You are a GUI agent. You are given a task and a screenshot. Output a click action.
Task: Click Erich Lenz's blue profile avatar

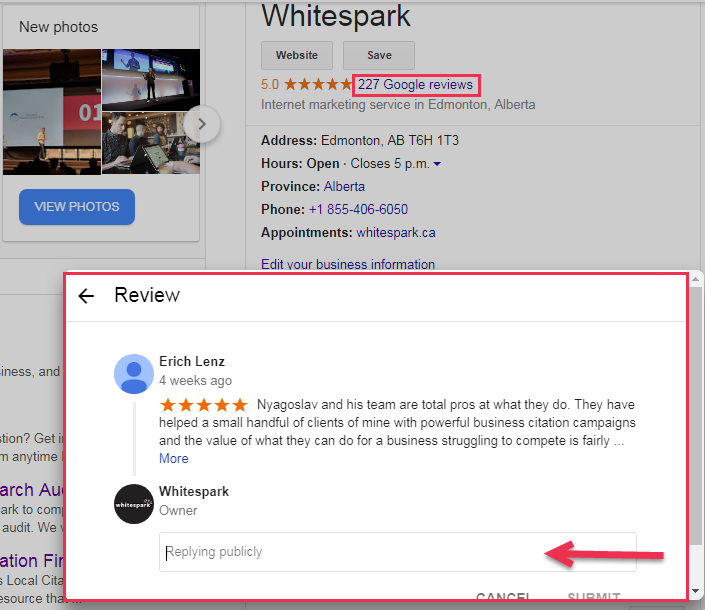click(134, 374)
